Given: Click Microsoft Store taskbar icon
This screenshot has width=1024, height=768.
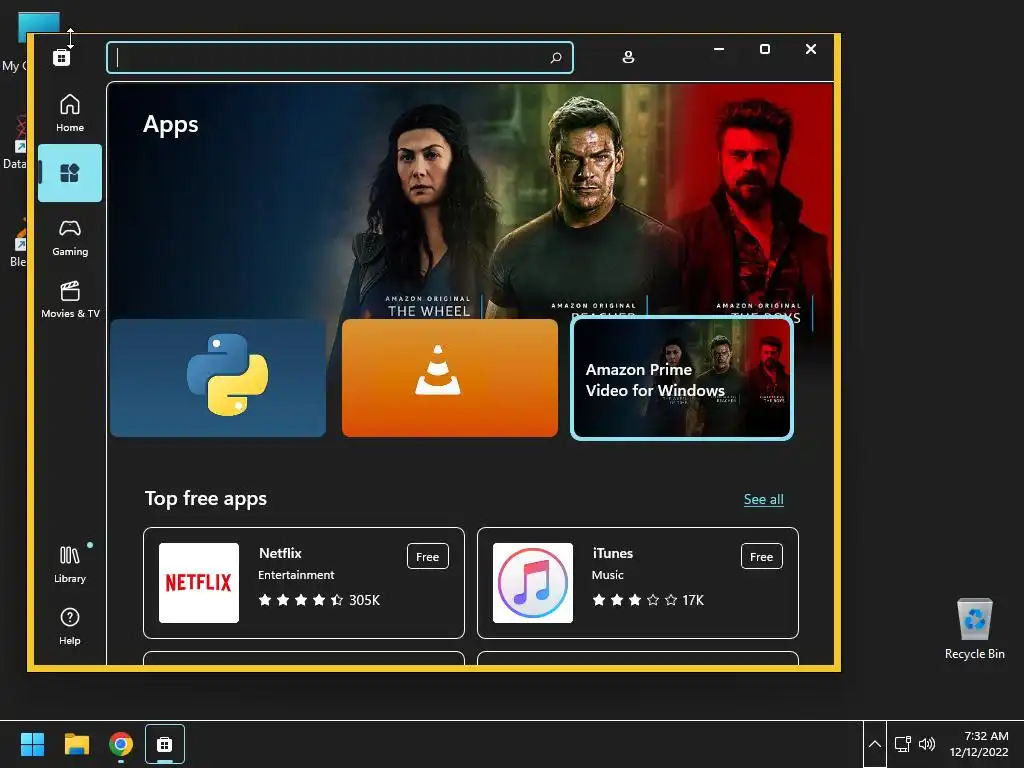Looking at the screenshot, I should click(165, 744).
